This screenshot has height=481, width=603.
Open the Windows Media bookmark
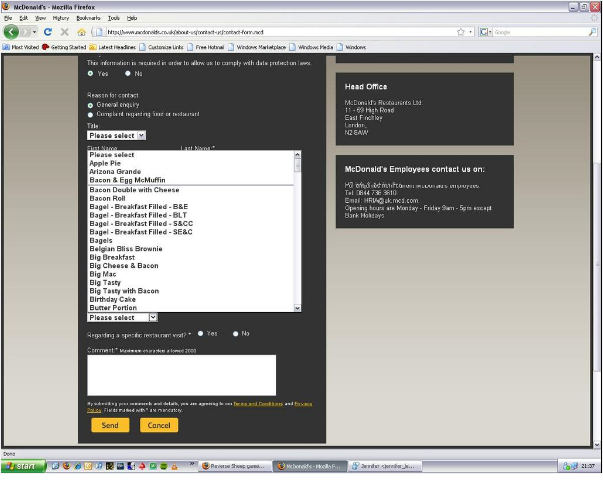[x=311, y=47]
